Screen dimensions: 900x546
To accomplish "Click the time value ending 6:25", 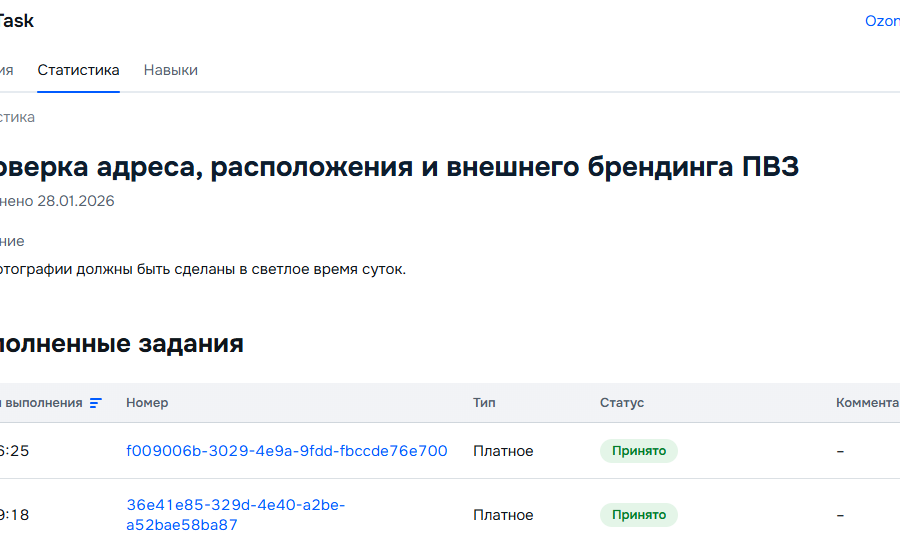I will tap(14, 451).
